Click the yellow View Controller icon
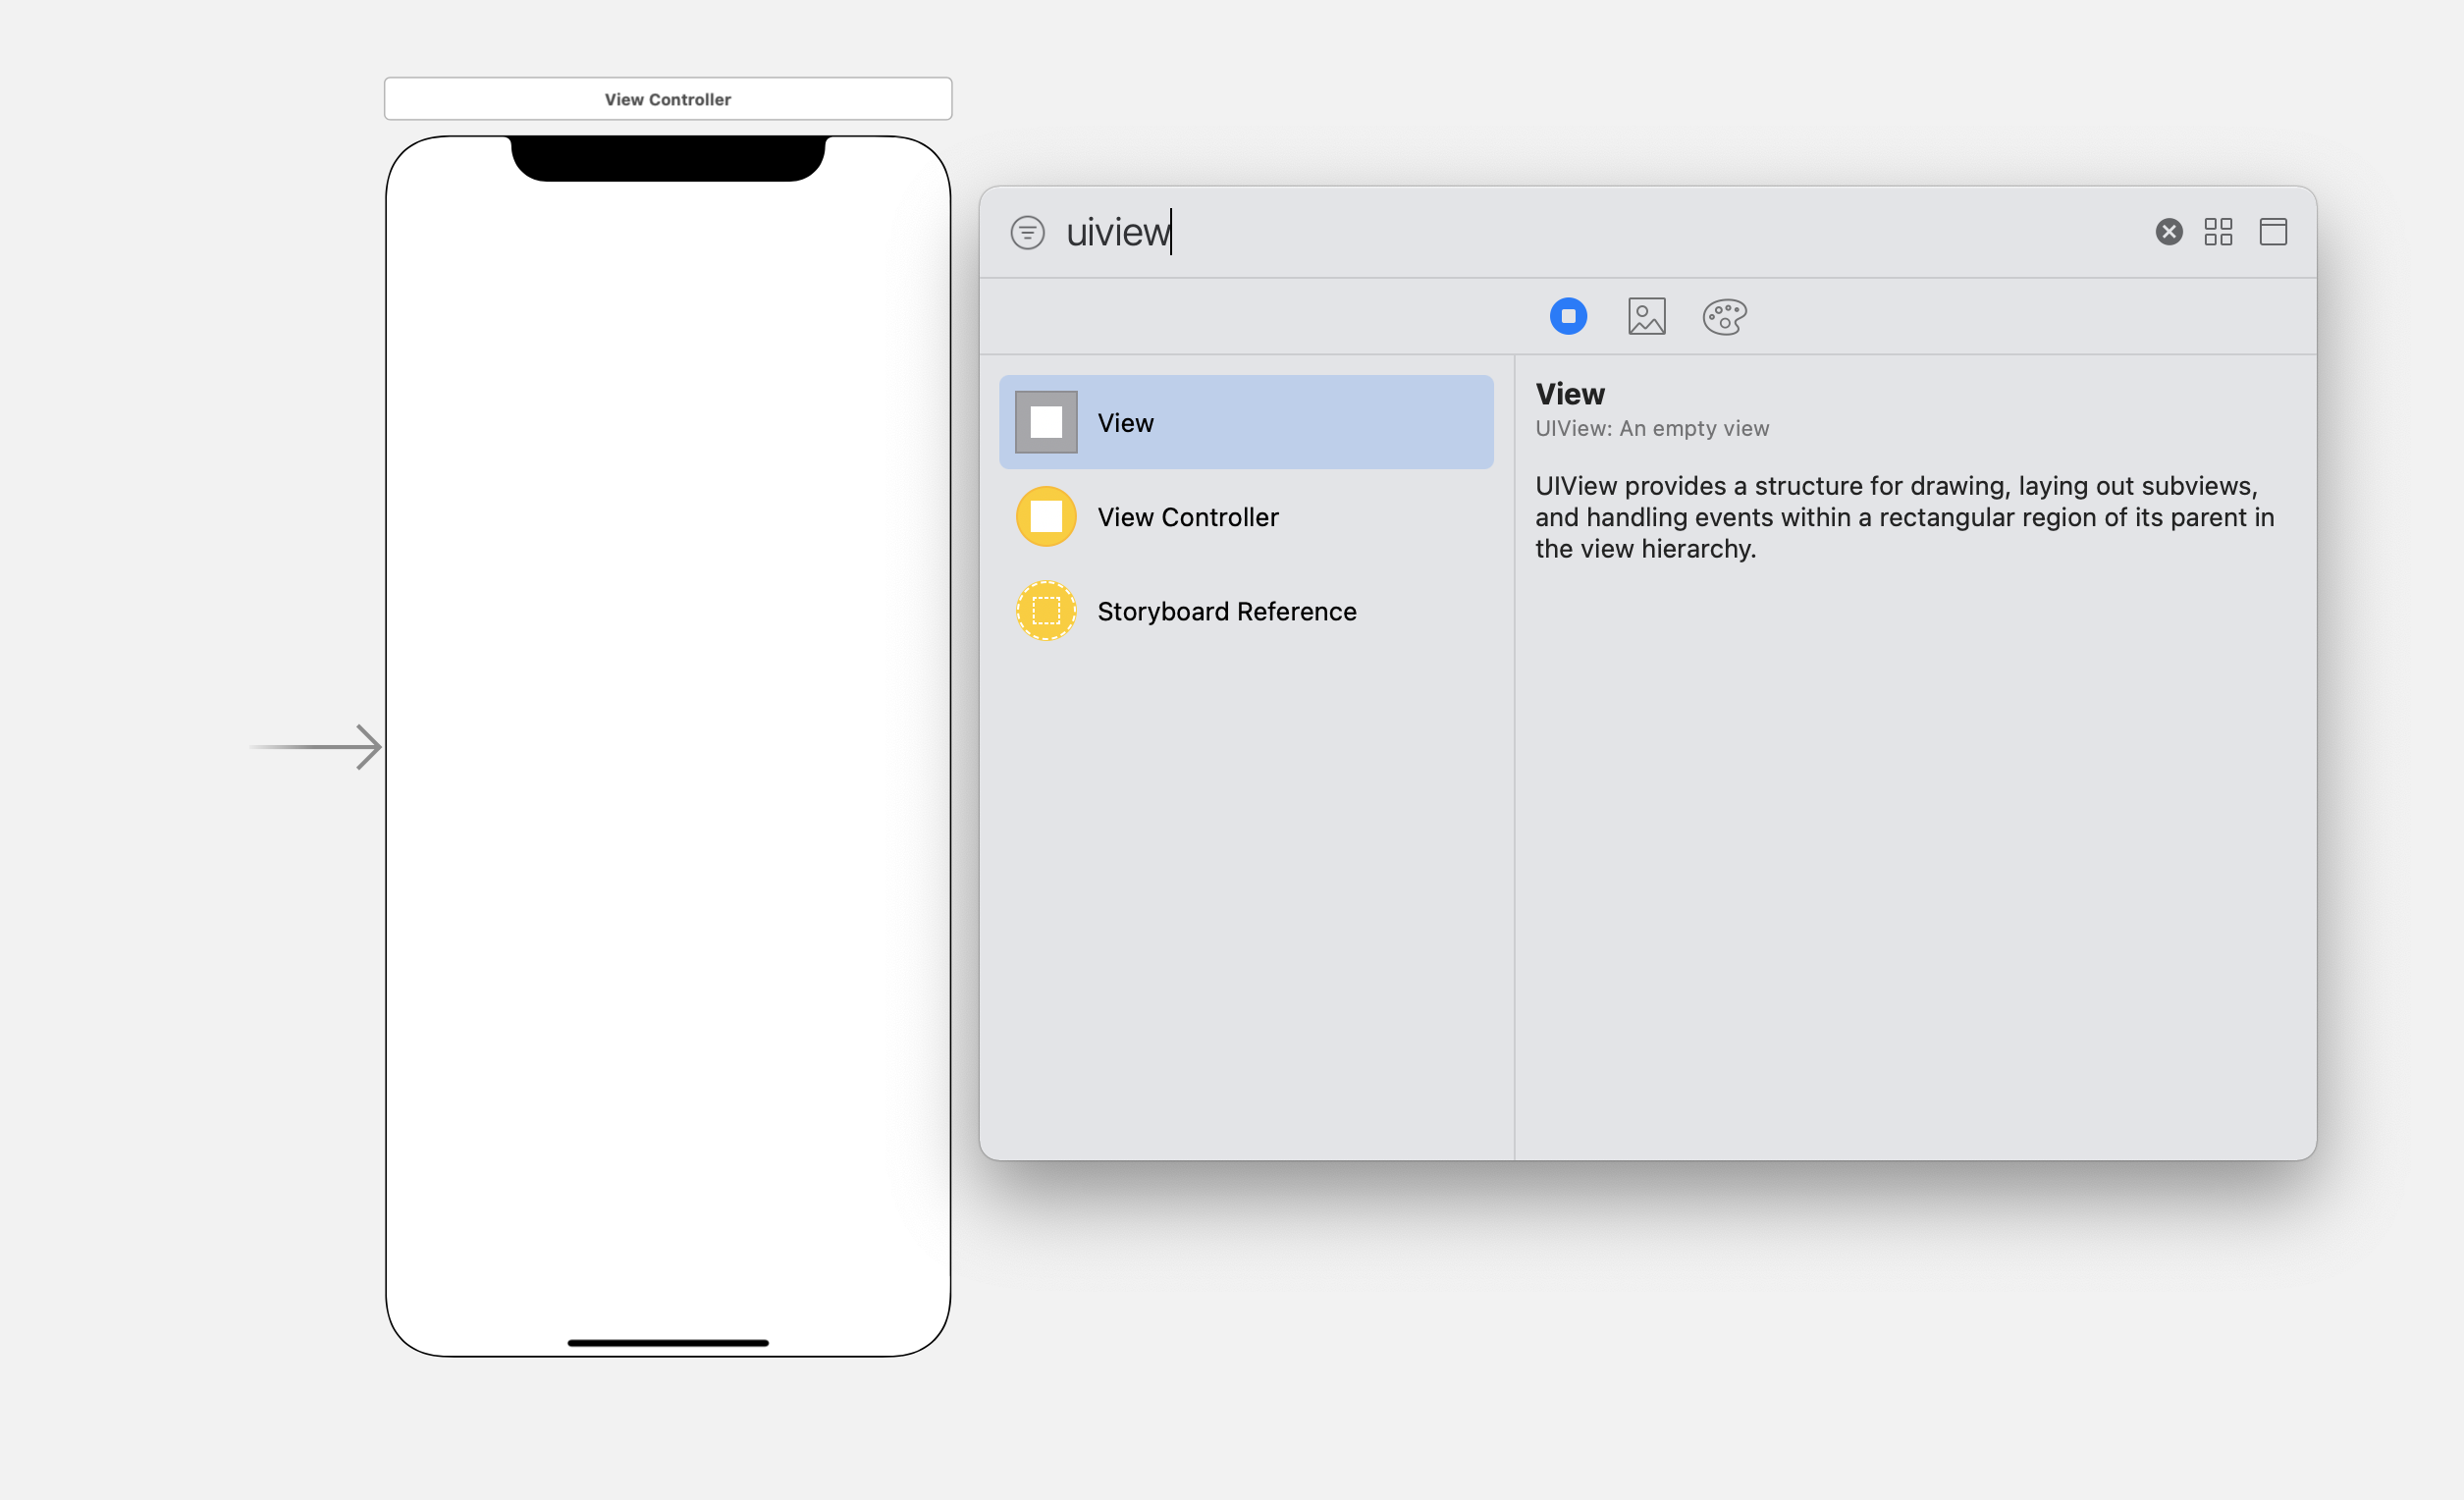The height and width of the screenshot is (1500, 2464). [1046, 516]
